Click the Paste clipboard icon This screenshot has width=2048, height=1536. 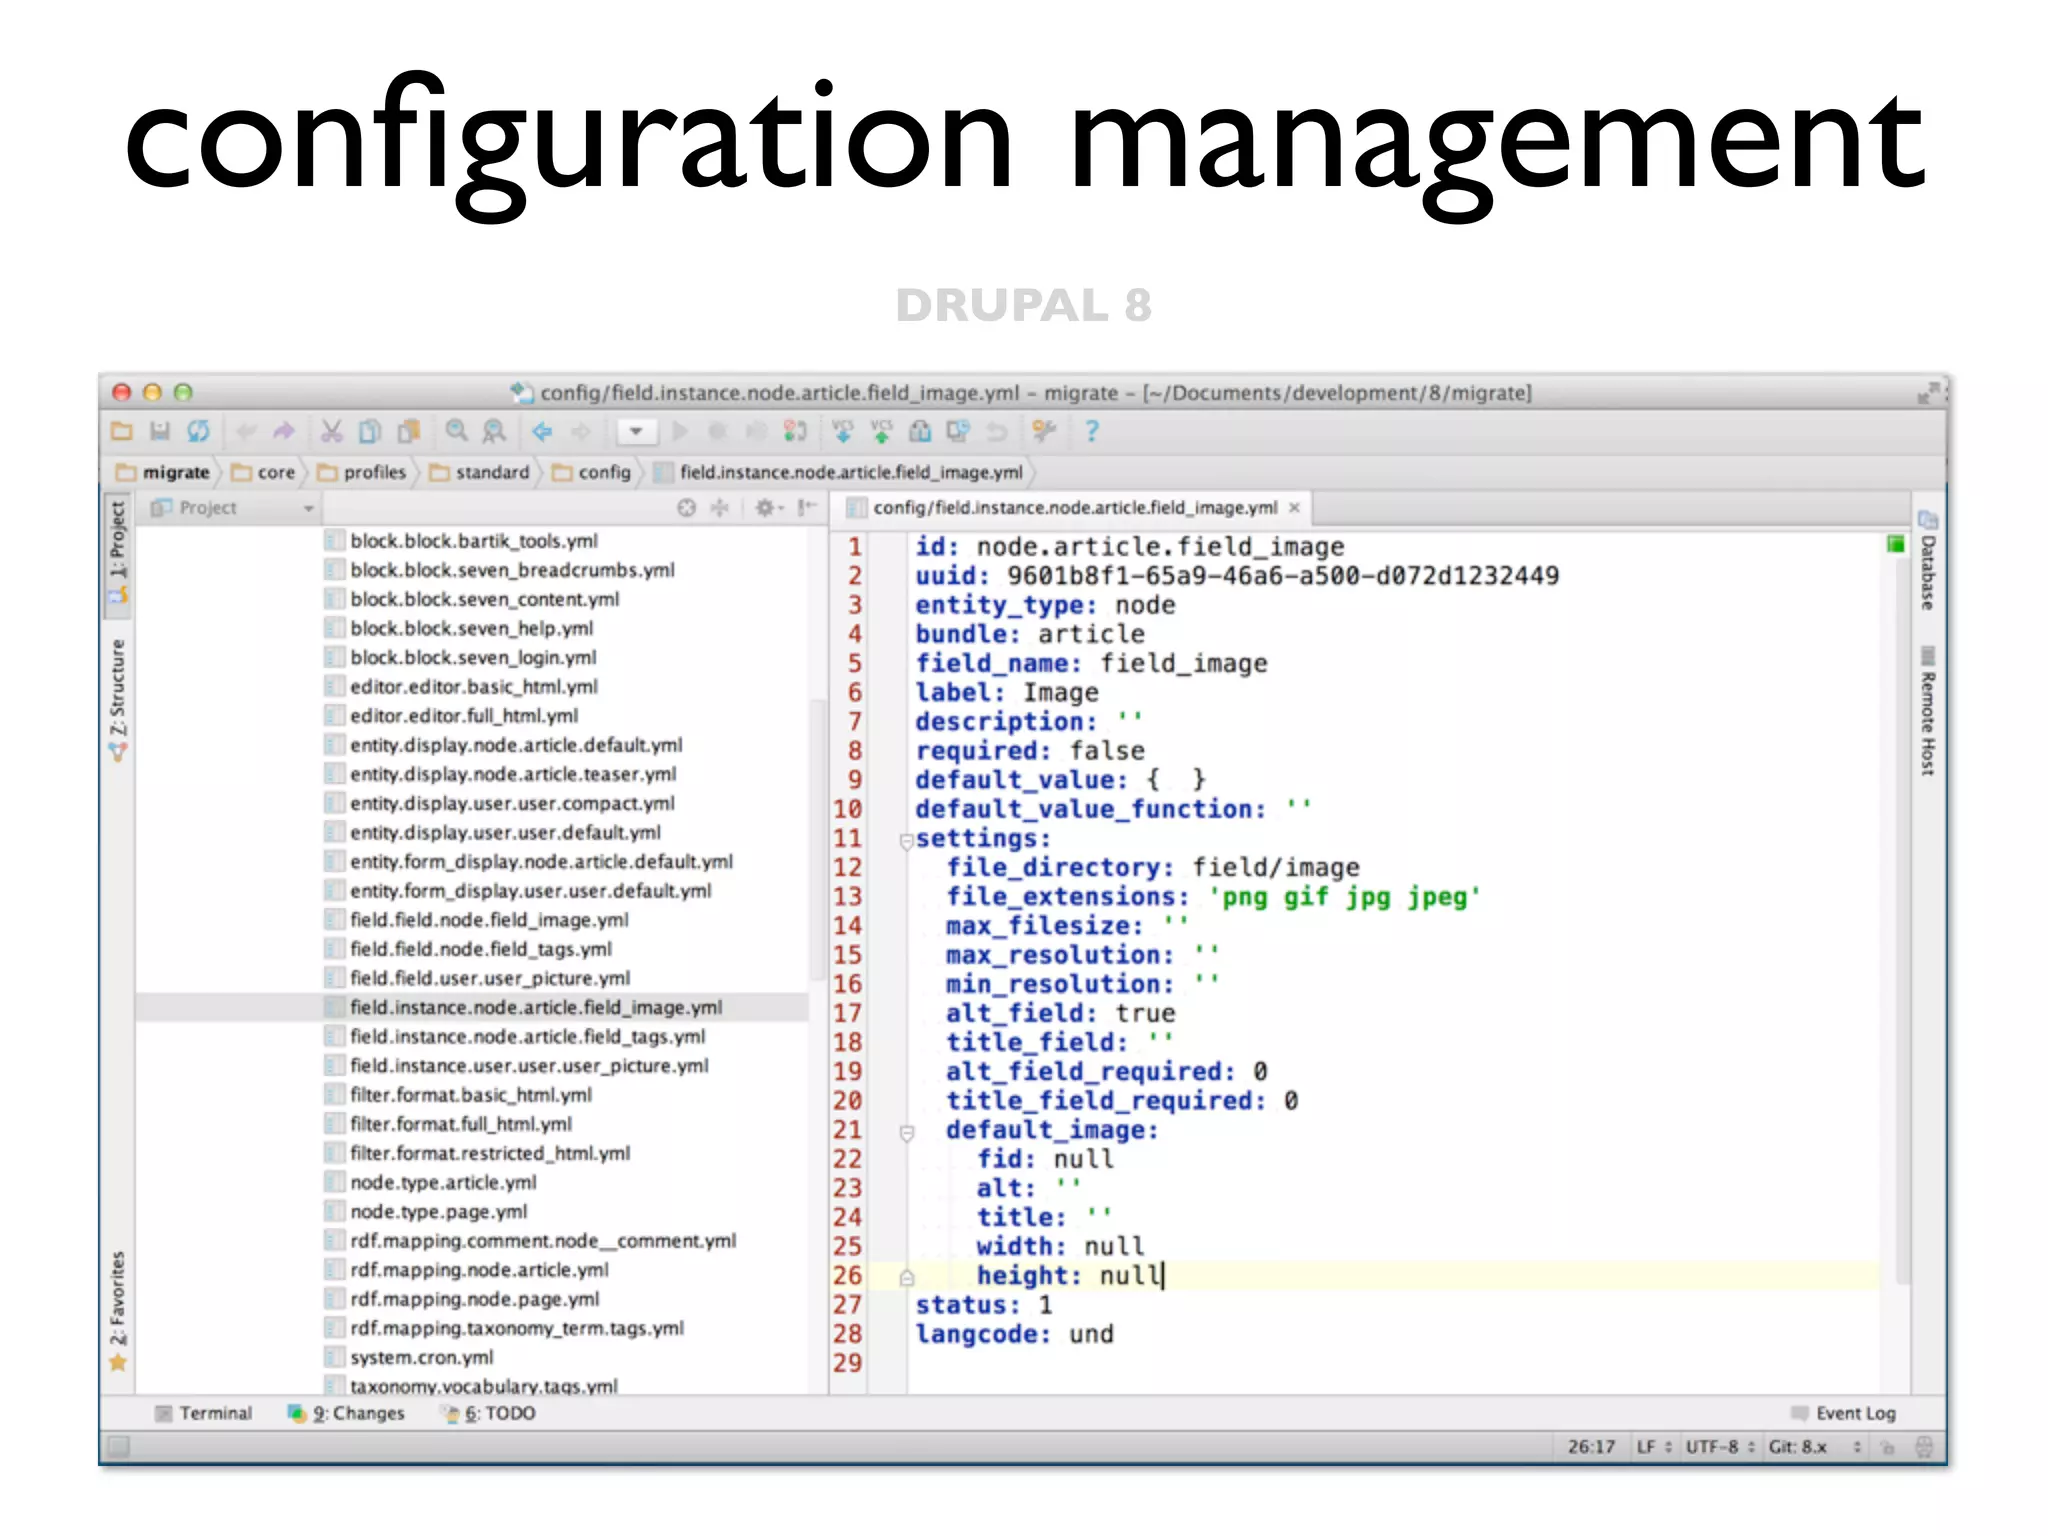pos(408,431)
